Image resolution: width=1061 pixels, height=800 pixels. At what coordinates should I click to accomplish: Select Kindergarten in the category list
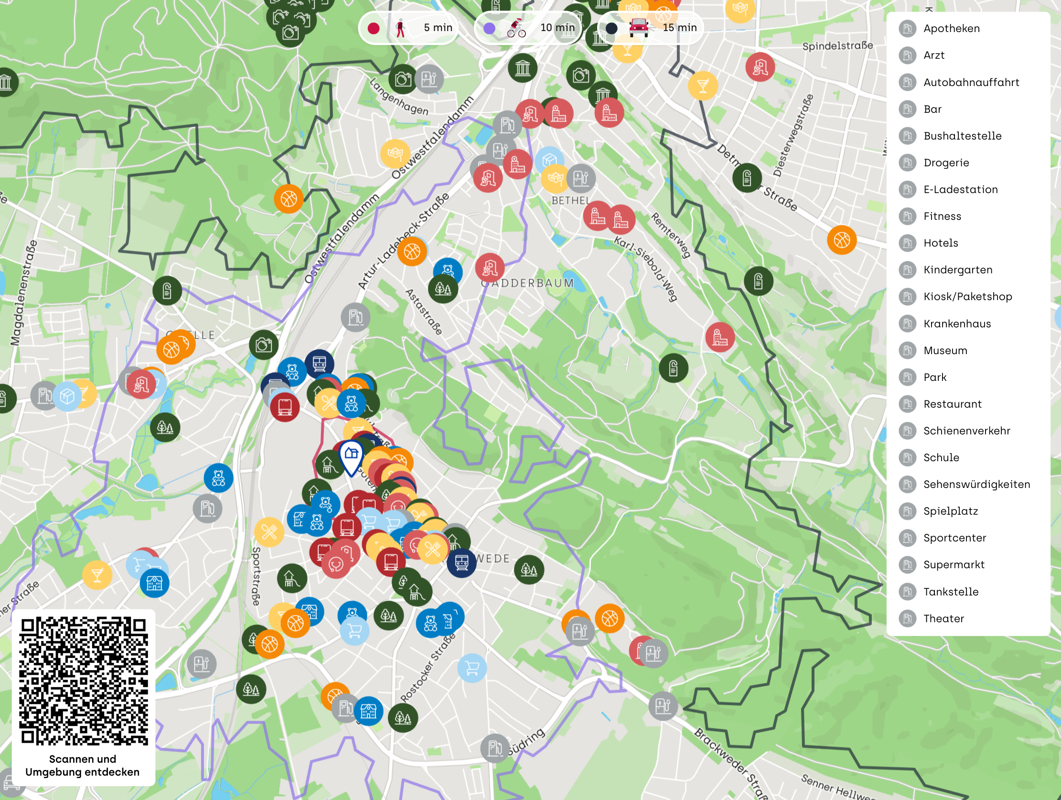(957, 270)
